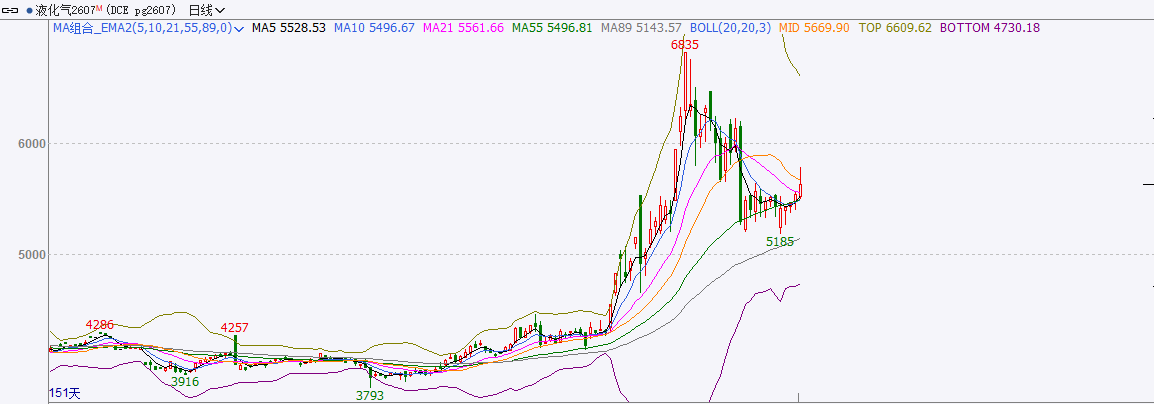
Task: Click the 4257 high price marker
Action: pyautogui.click(x=235, y=327)
